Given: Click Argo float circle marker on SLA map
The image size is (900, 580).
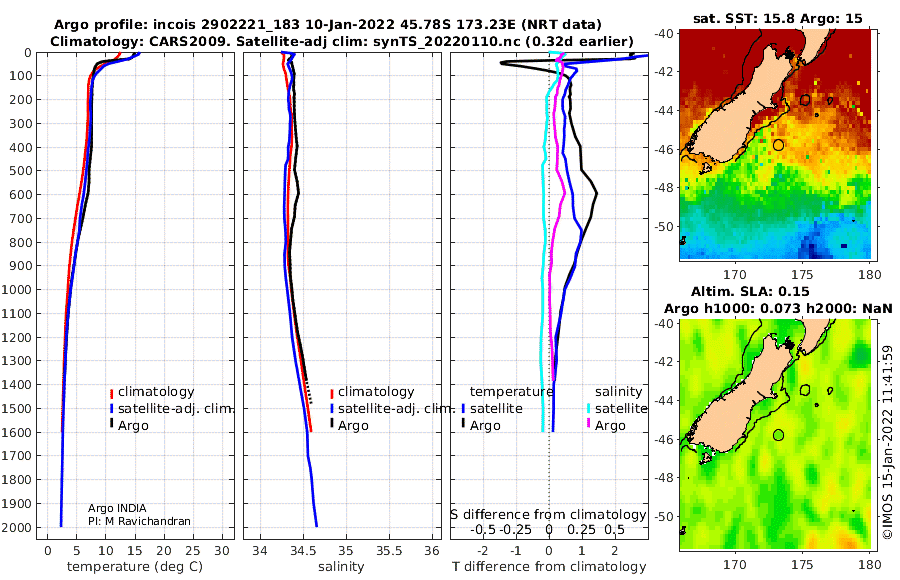Looking at the screenshot, I should pos(778,435).
